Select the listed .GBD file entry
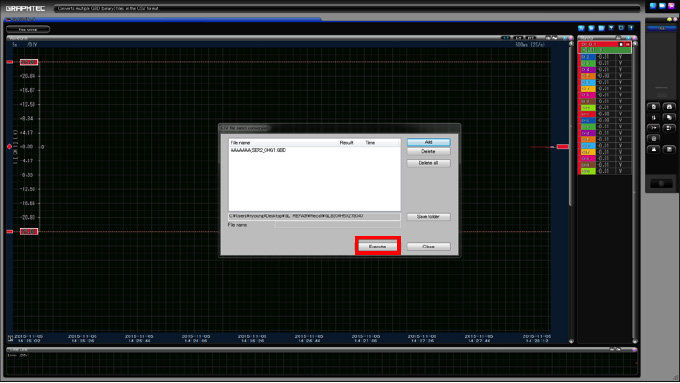680x383 pixels. [258, 150]
